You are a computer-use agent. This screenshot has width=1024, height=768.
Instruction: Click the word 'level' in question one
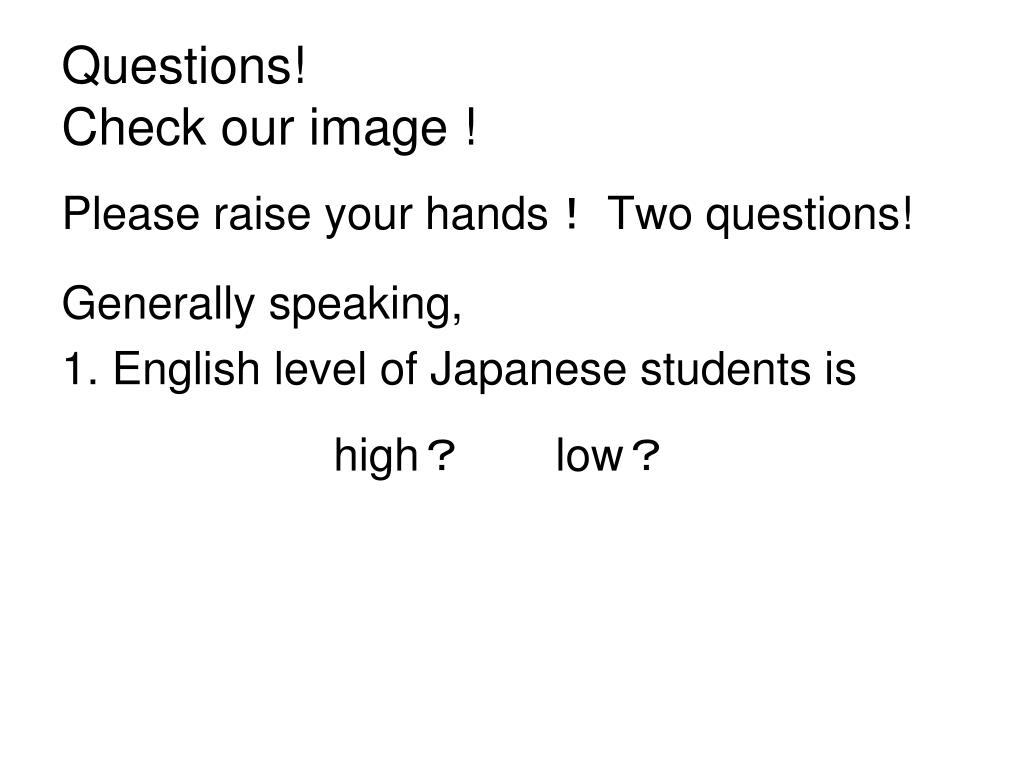[320, 368]
